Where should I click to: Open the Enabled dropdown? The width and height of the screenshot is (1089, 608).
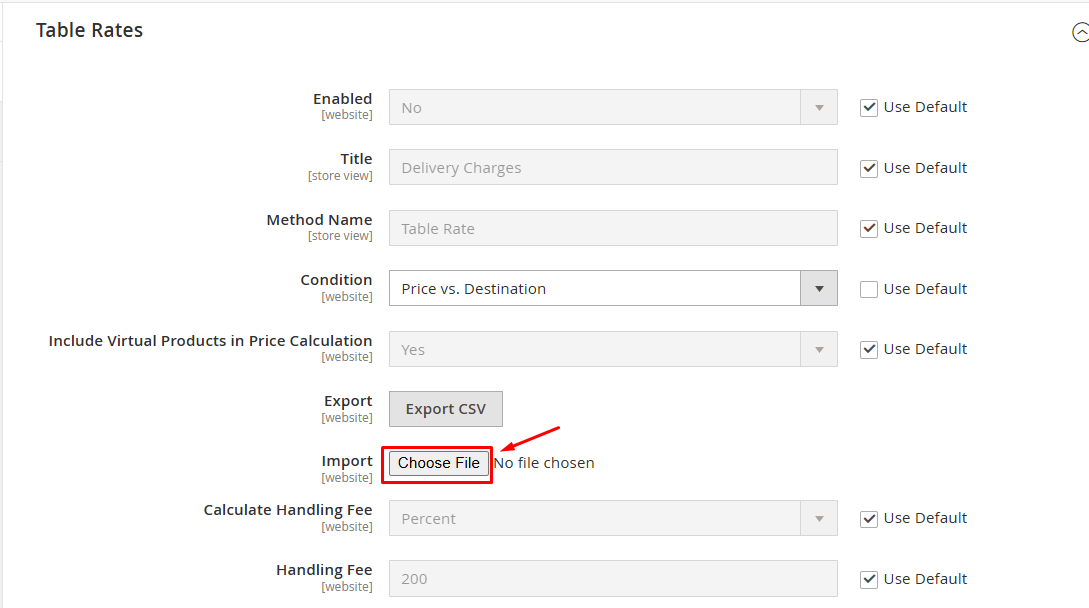(x=600, y=107)
